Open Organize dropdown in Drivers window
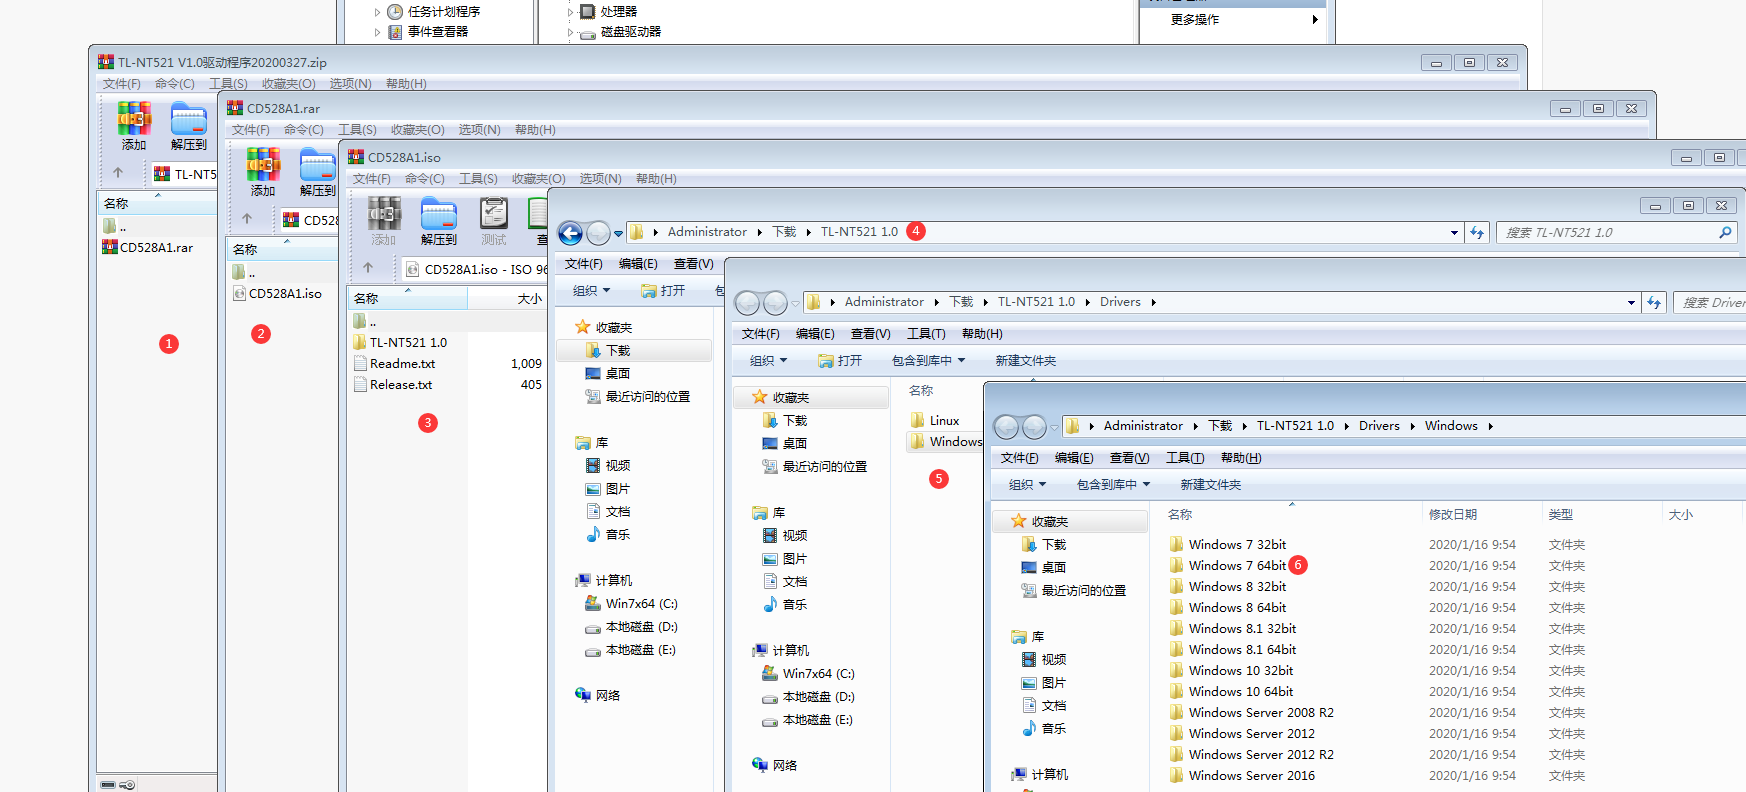Screen dimensions: 1746x792 (x=768, y=360)
